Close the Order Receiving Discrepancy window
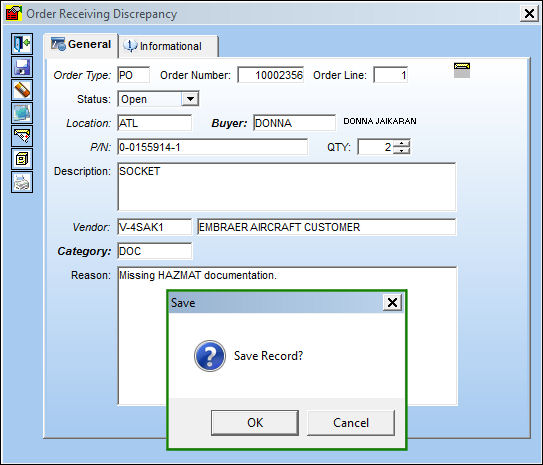 [529, 14]
